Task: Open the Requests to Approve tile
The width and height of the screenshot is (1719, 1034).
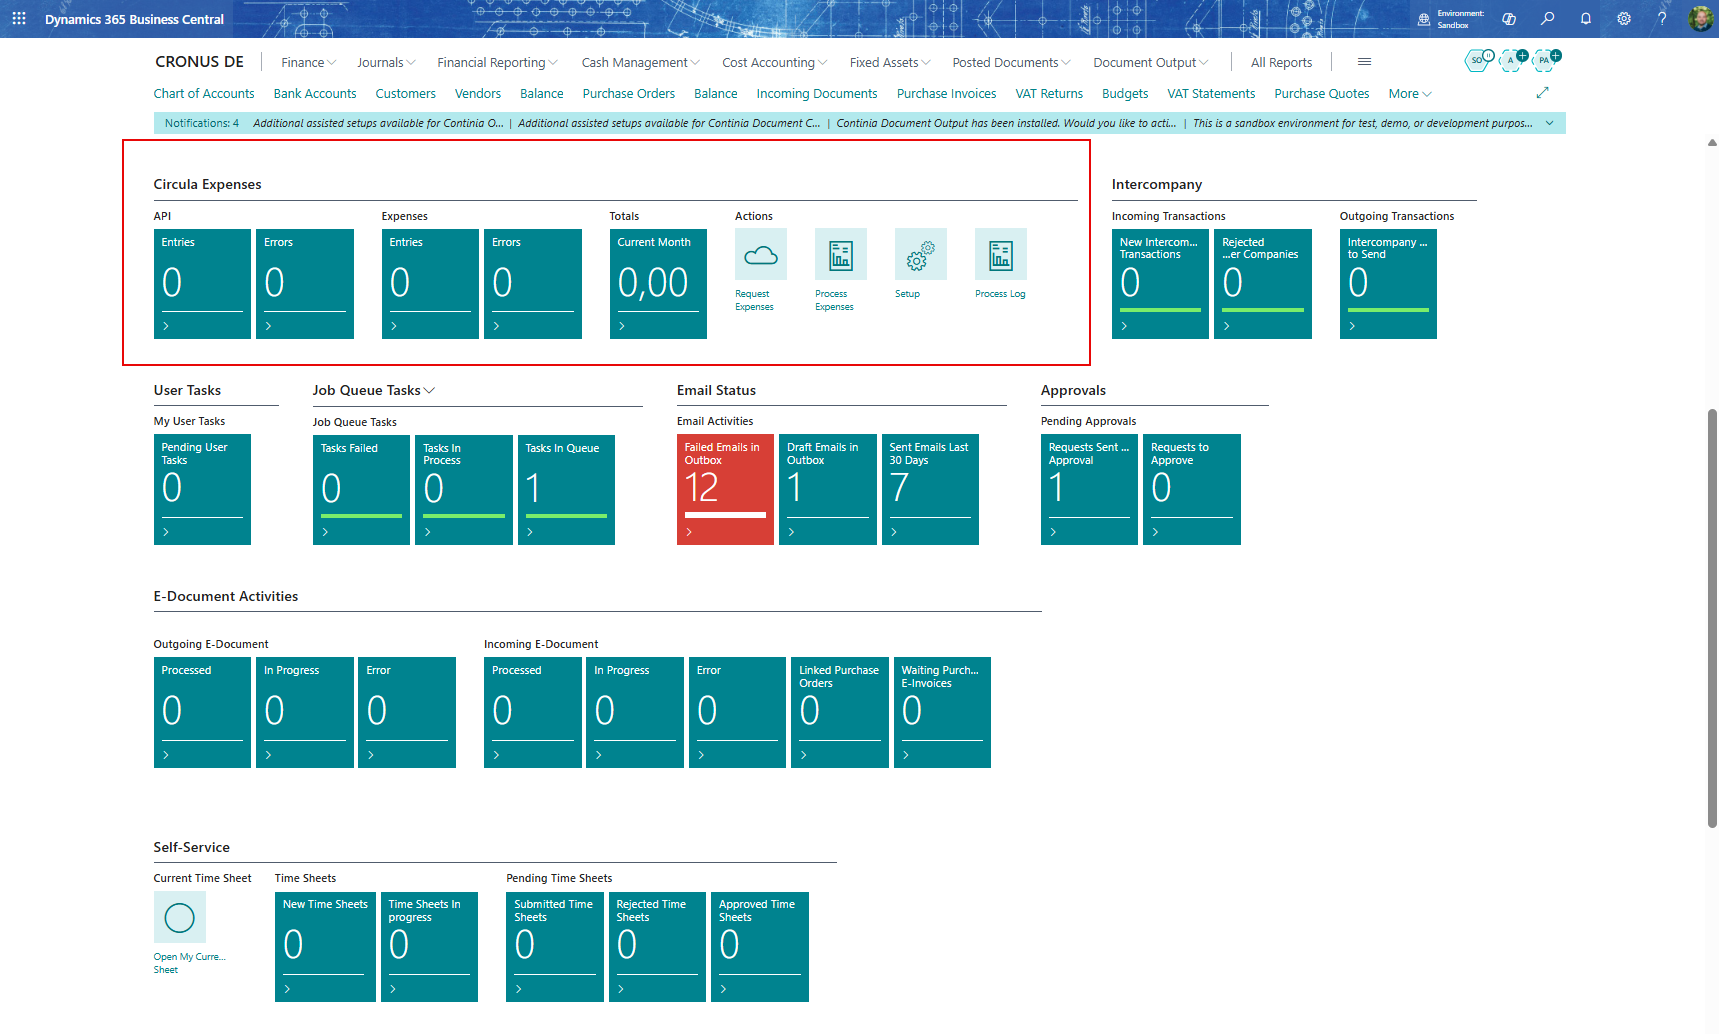Action: pyautogui.click(x=1192, y=489)
